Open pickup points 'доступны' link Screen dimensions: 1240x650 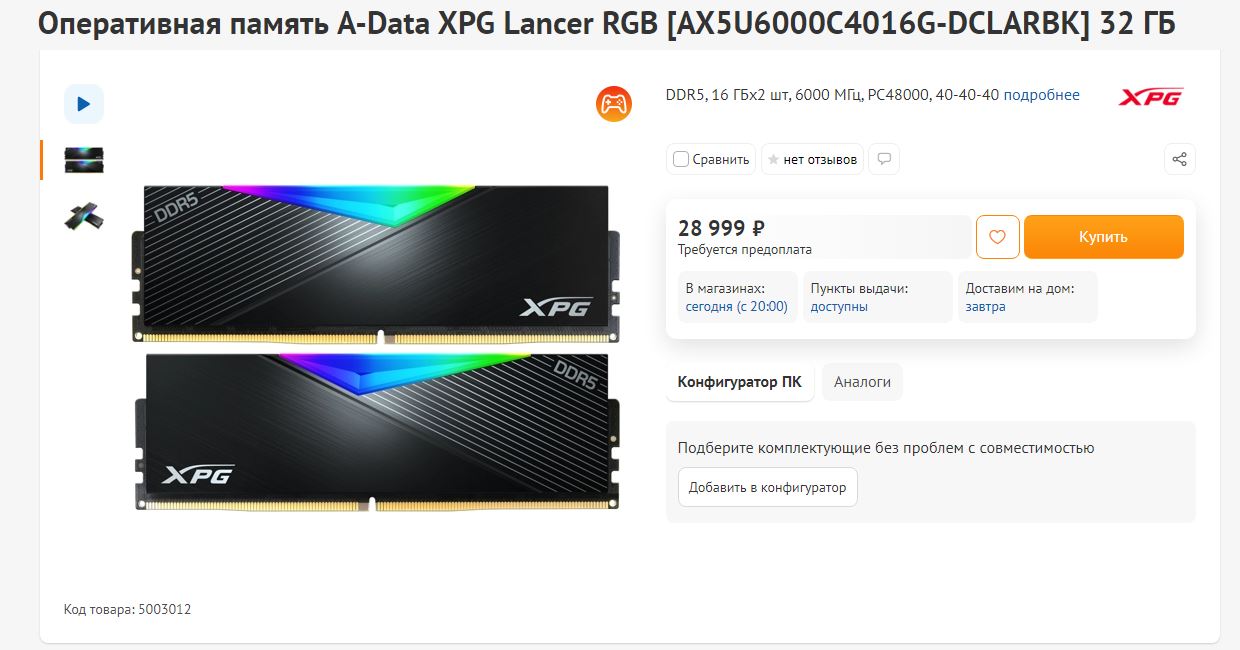839,306
